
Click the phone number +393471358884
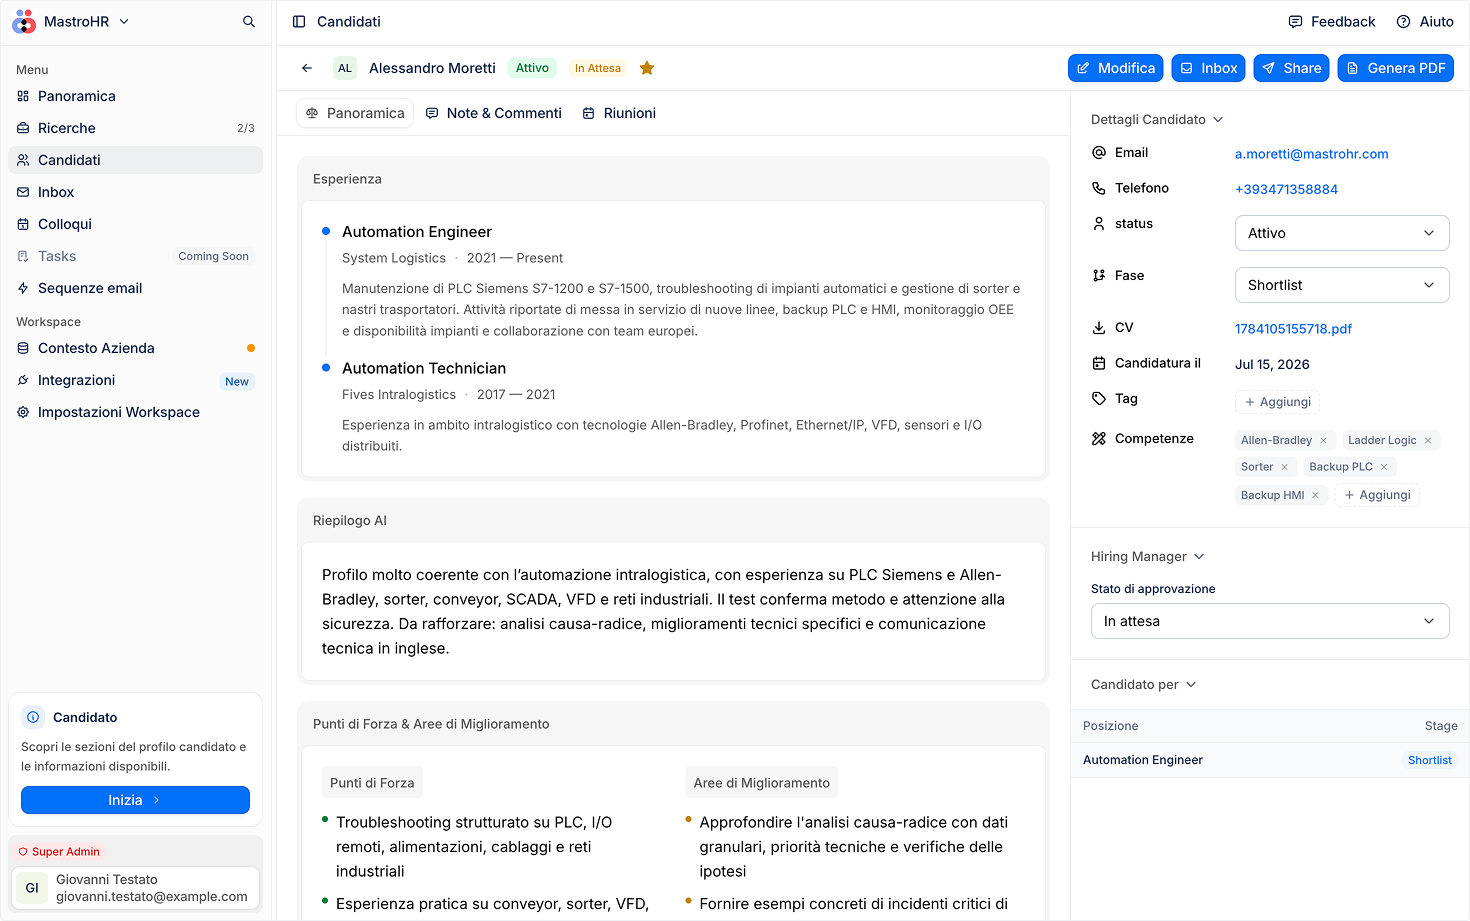[x=1286, y=189]
